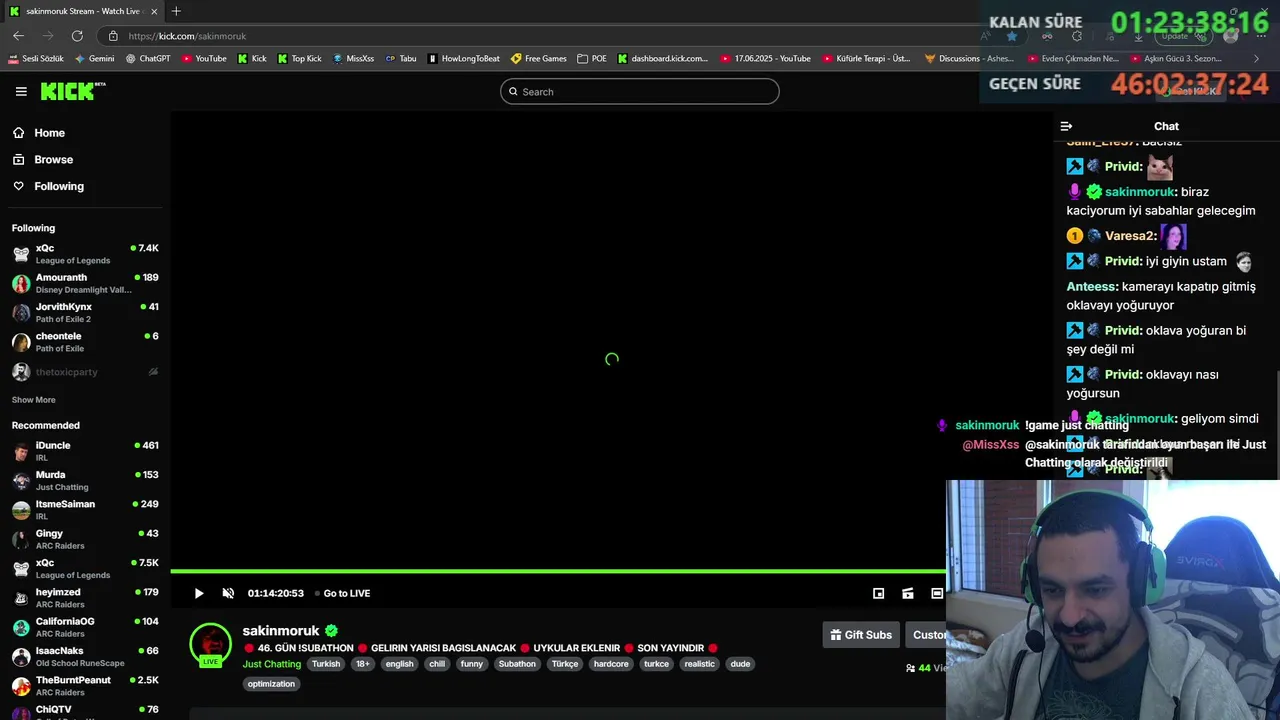Screen dimensions: 1280x720
Task: Open the POE bookmarks folder
Action: [x=592, y=58]
